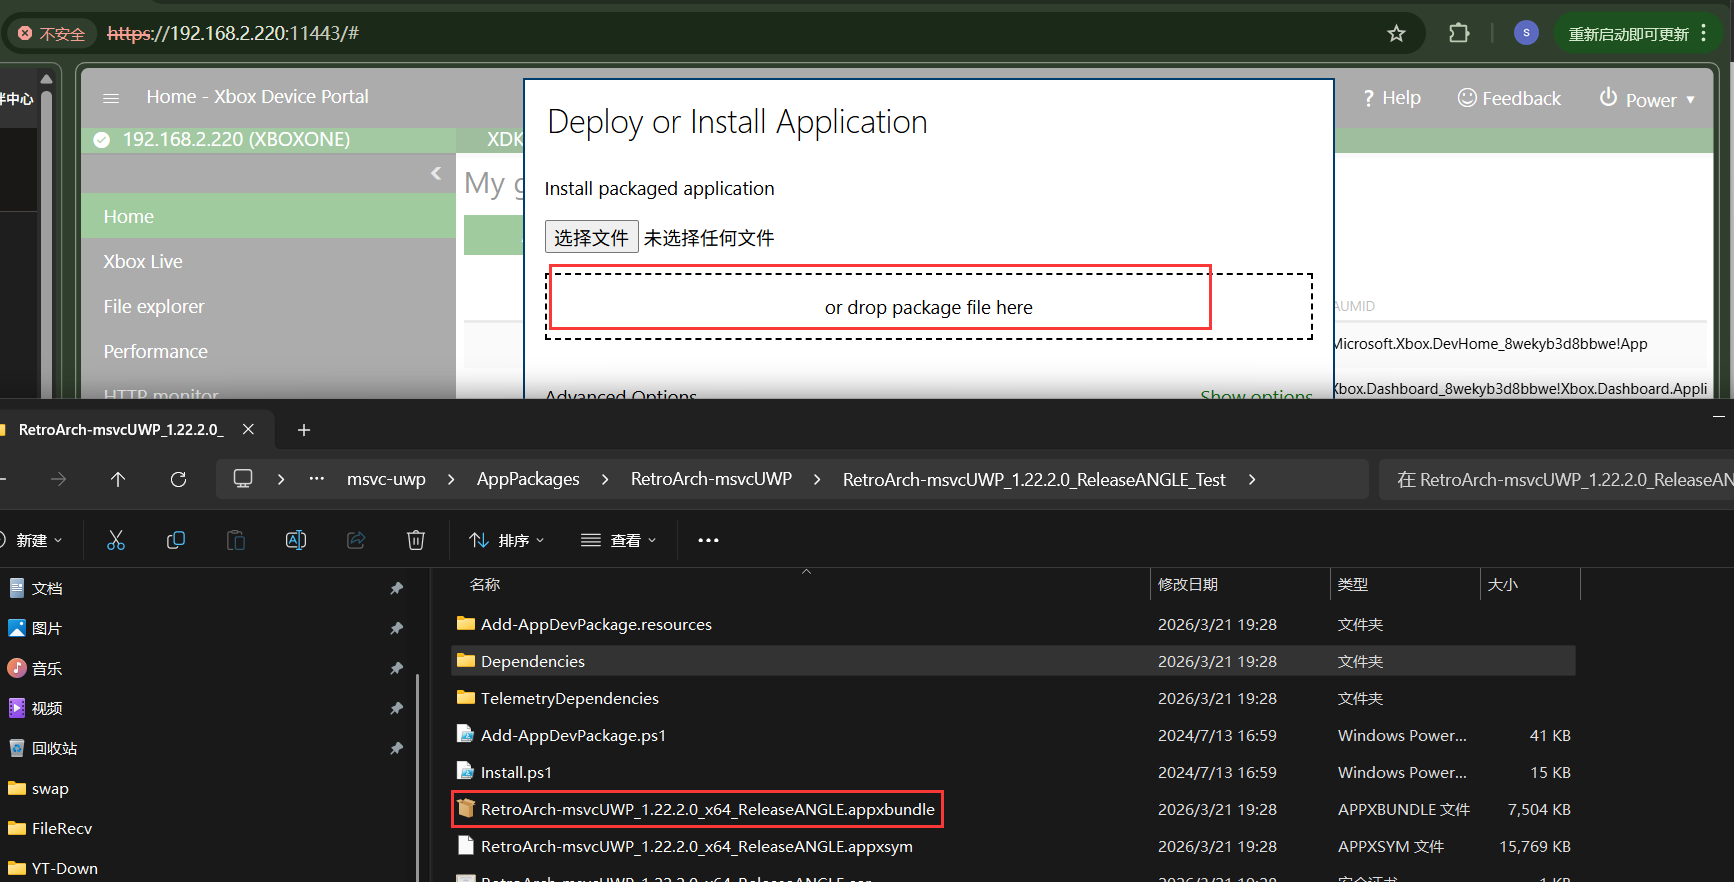1734x882 pixels.
Task: Open the Power dropdown menu
Action: point(1648,99)
